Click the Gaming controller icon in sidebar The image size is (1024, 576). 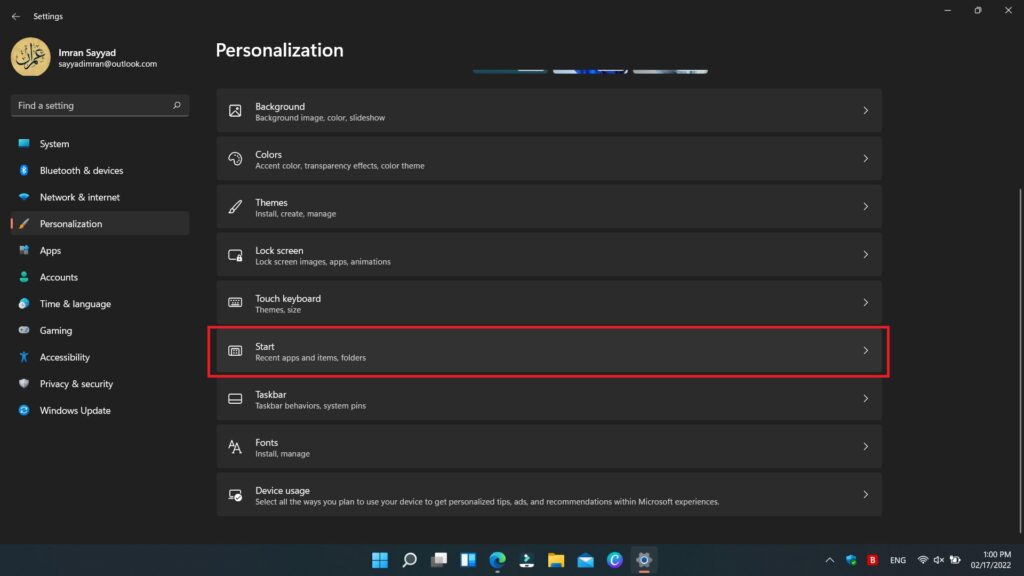[x=24, y=330]
